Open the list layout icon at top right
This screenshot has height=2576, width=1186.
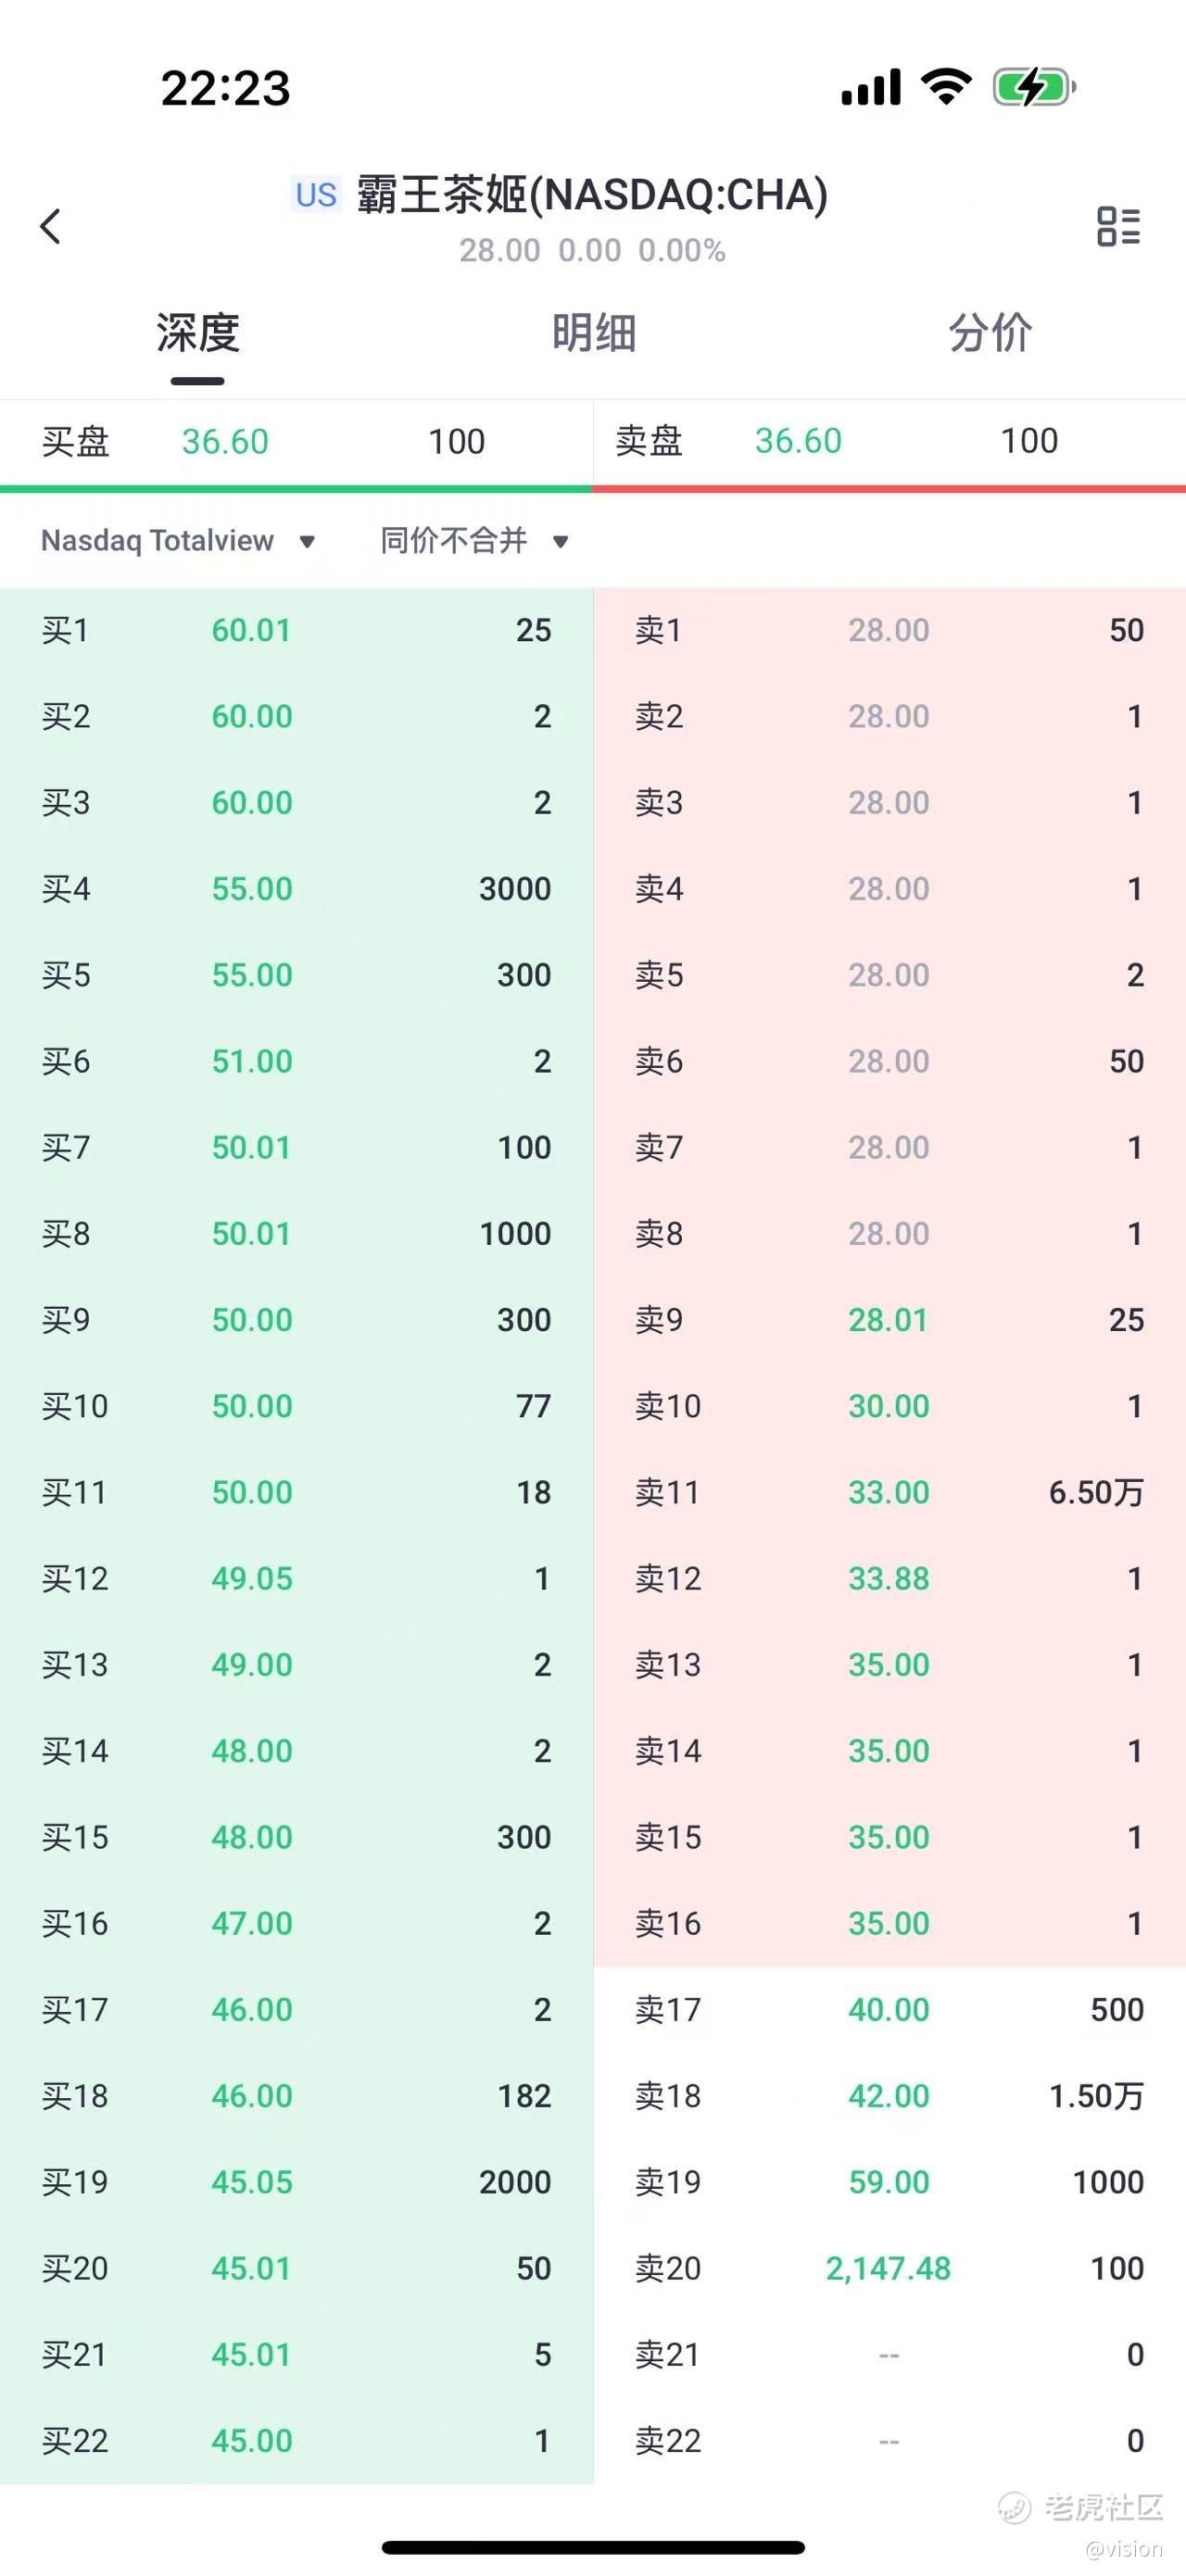pos(1118,226)
